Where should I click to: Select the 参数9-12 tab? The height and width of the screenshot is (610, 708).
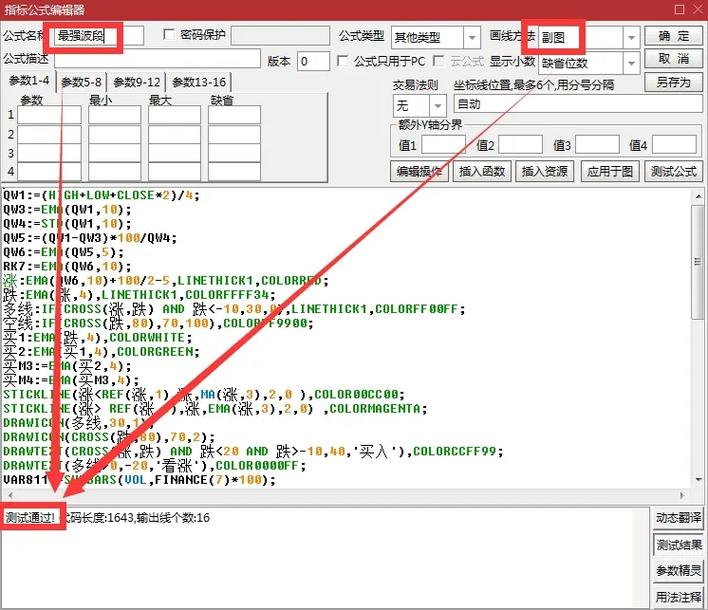(136, 82)
